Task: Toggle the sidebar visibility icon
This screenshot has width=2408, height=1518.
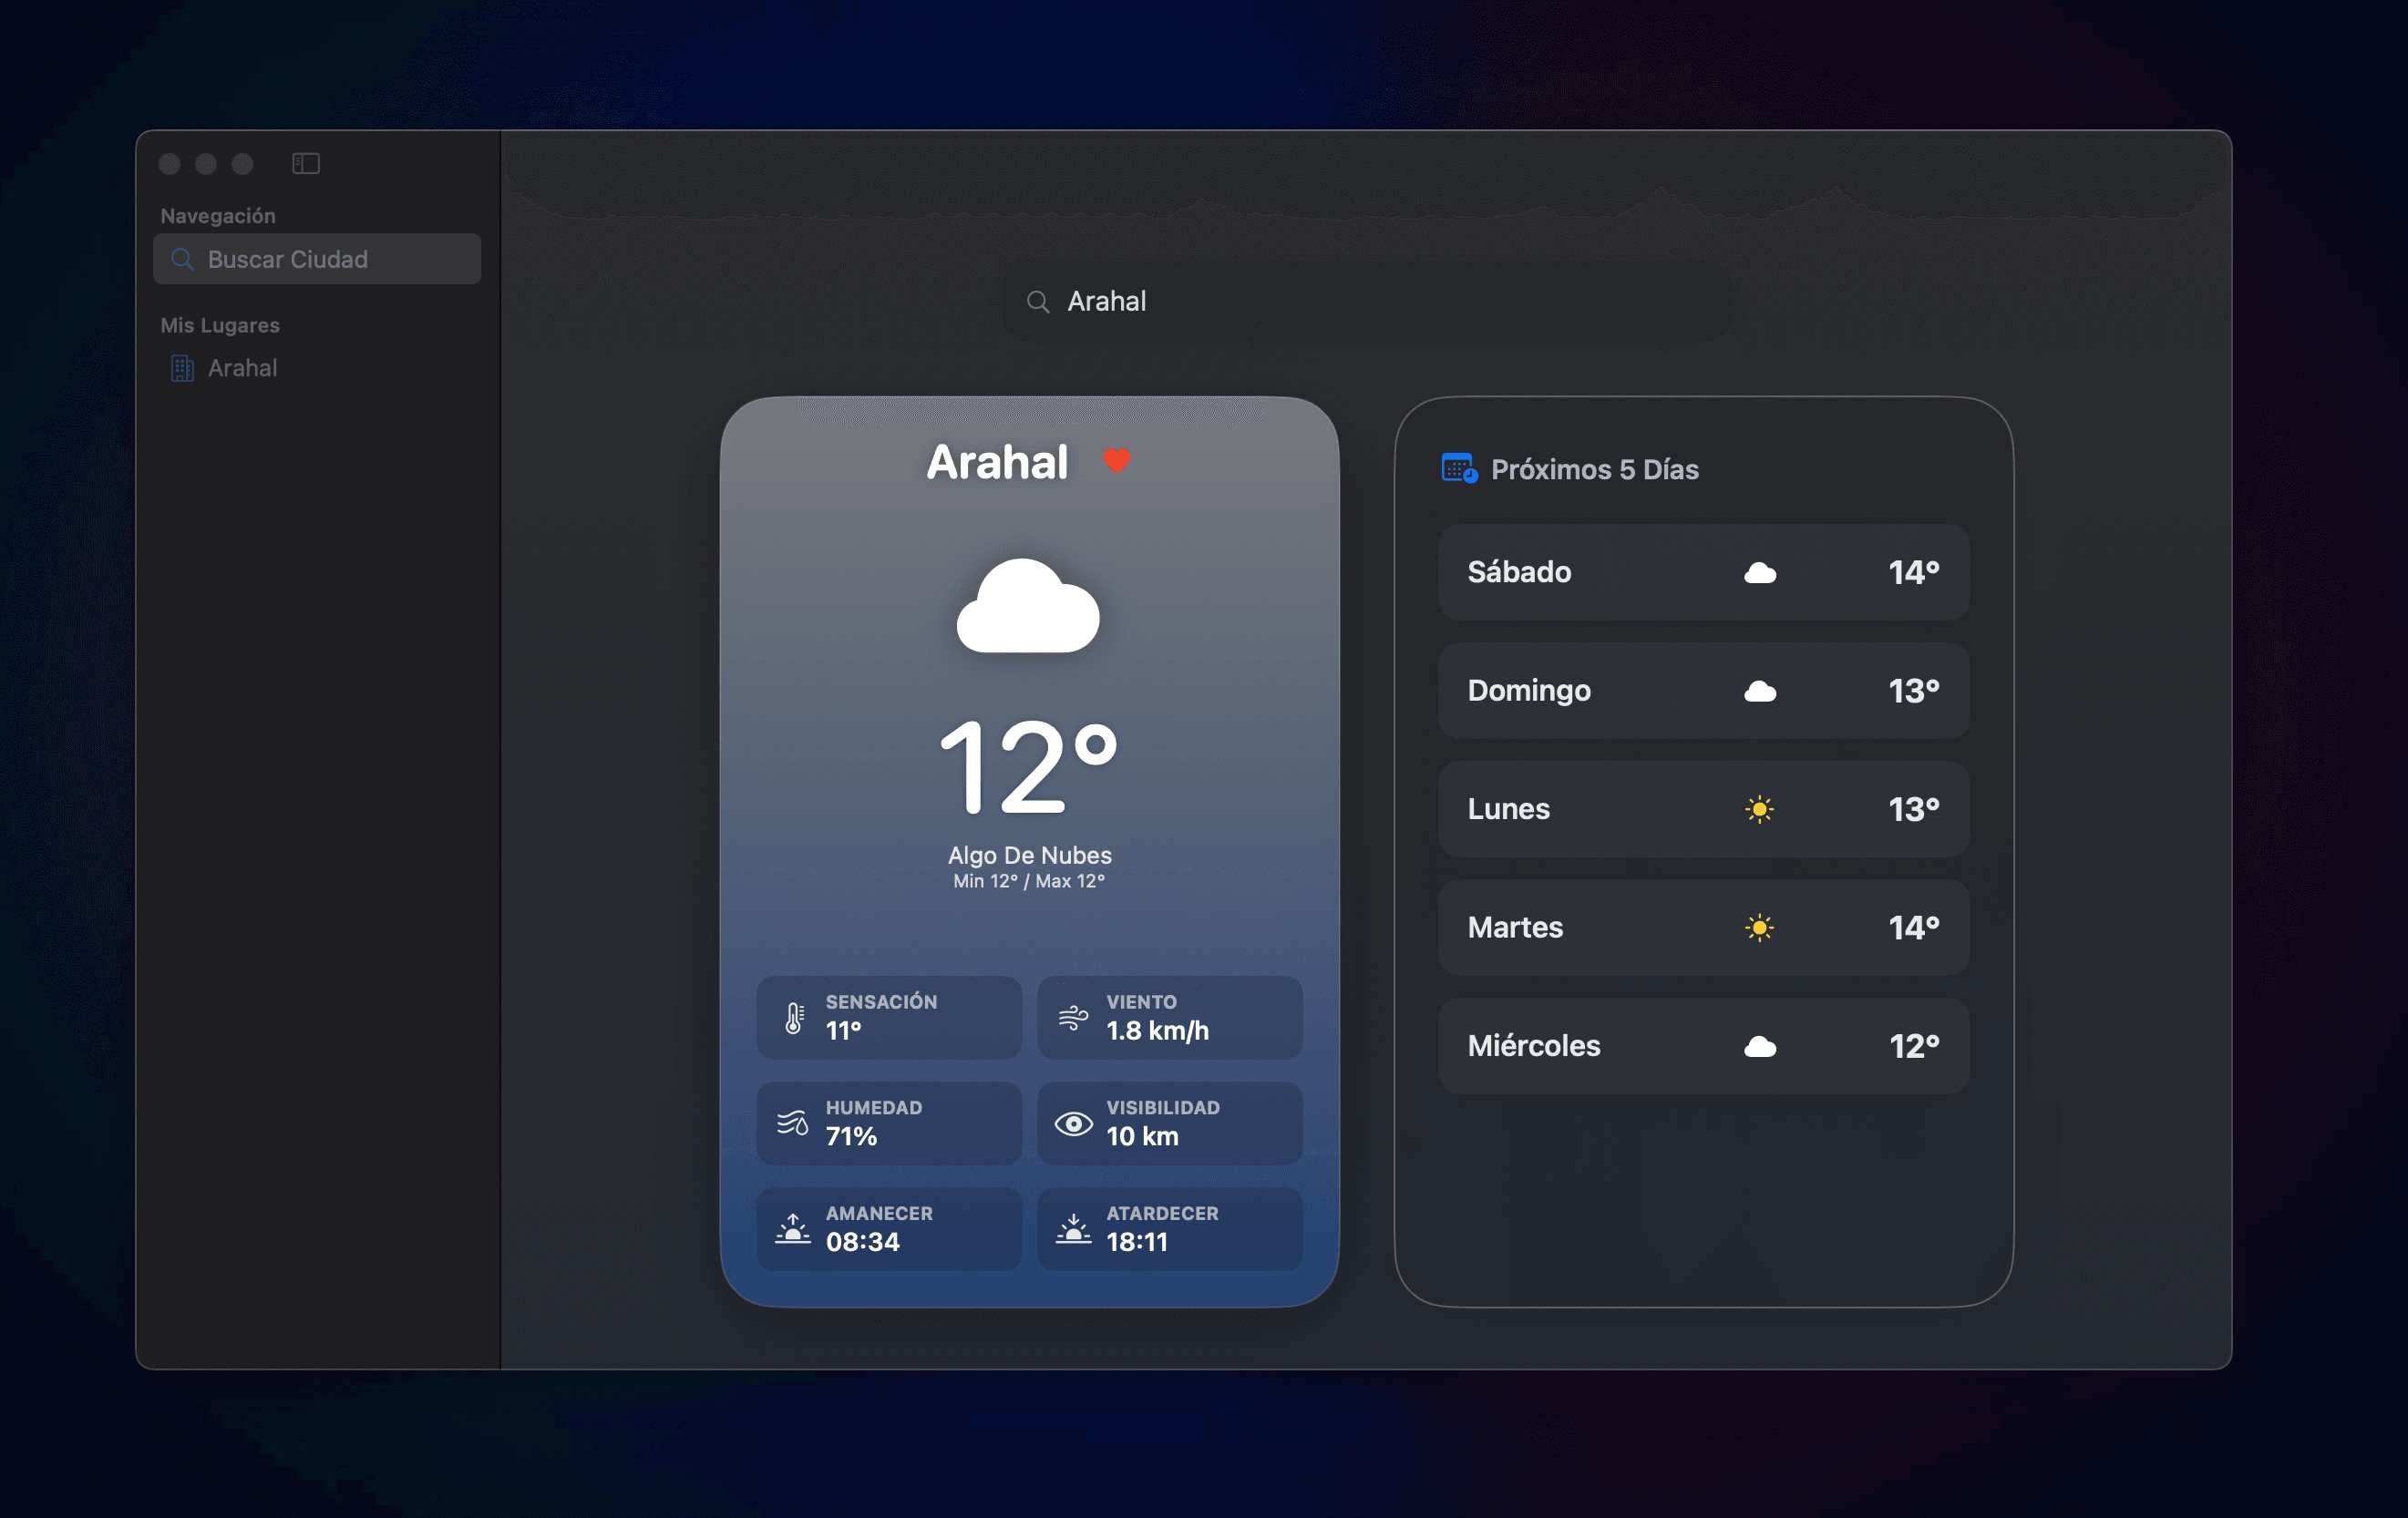Action: click(x=305, y=163)
